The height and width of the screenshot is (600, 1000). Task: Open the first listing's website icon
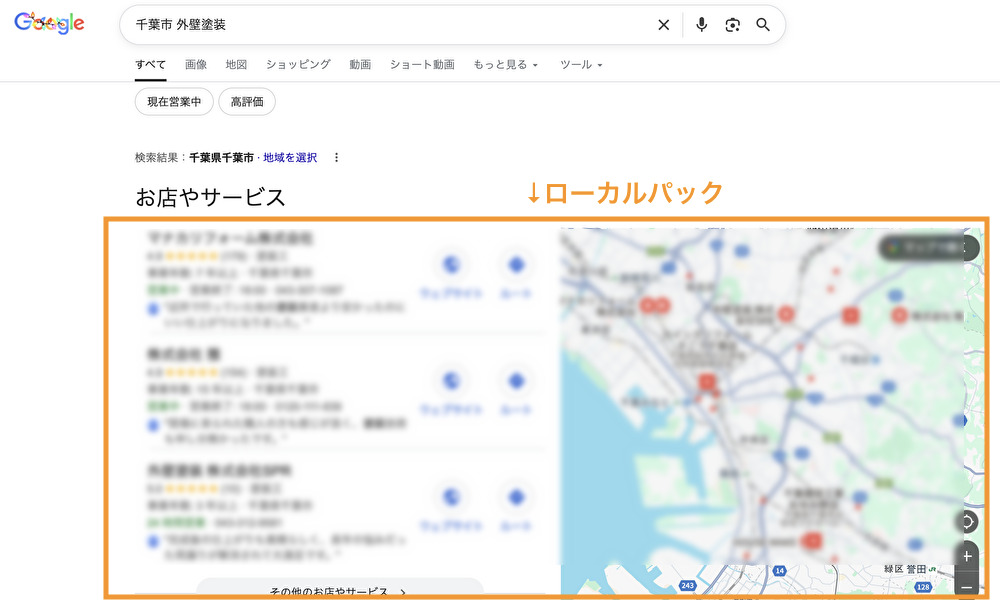tap(451, 266)
